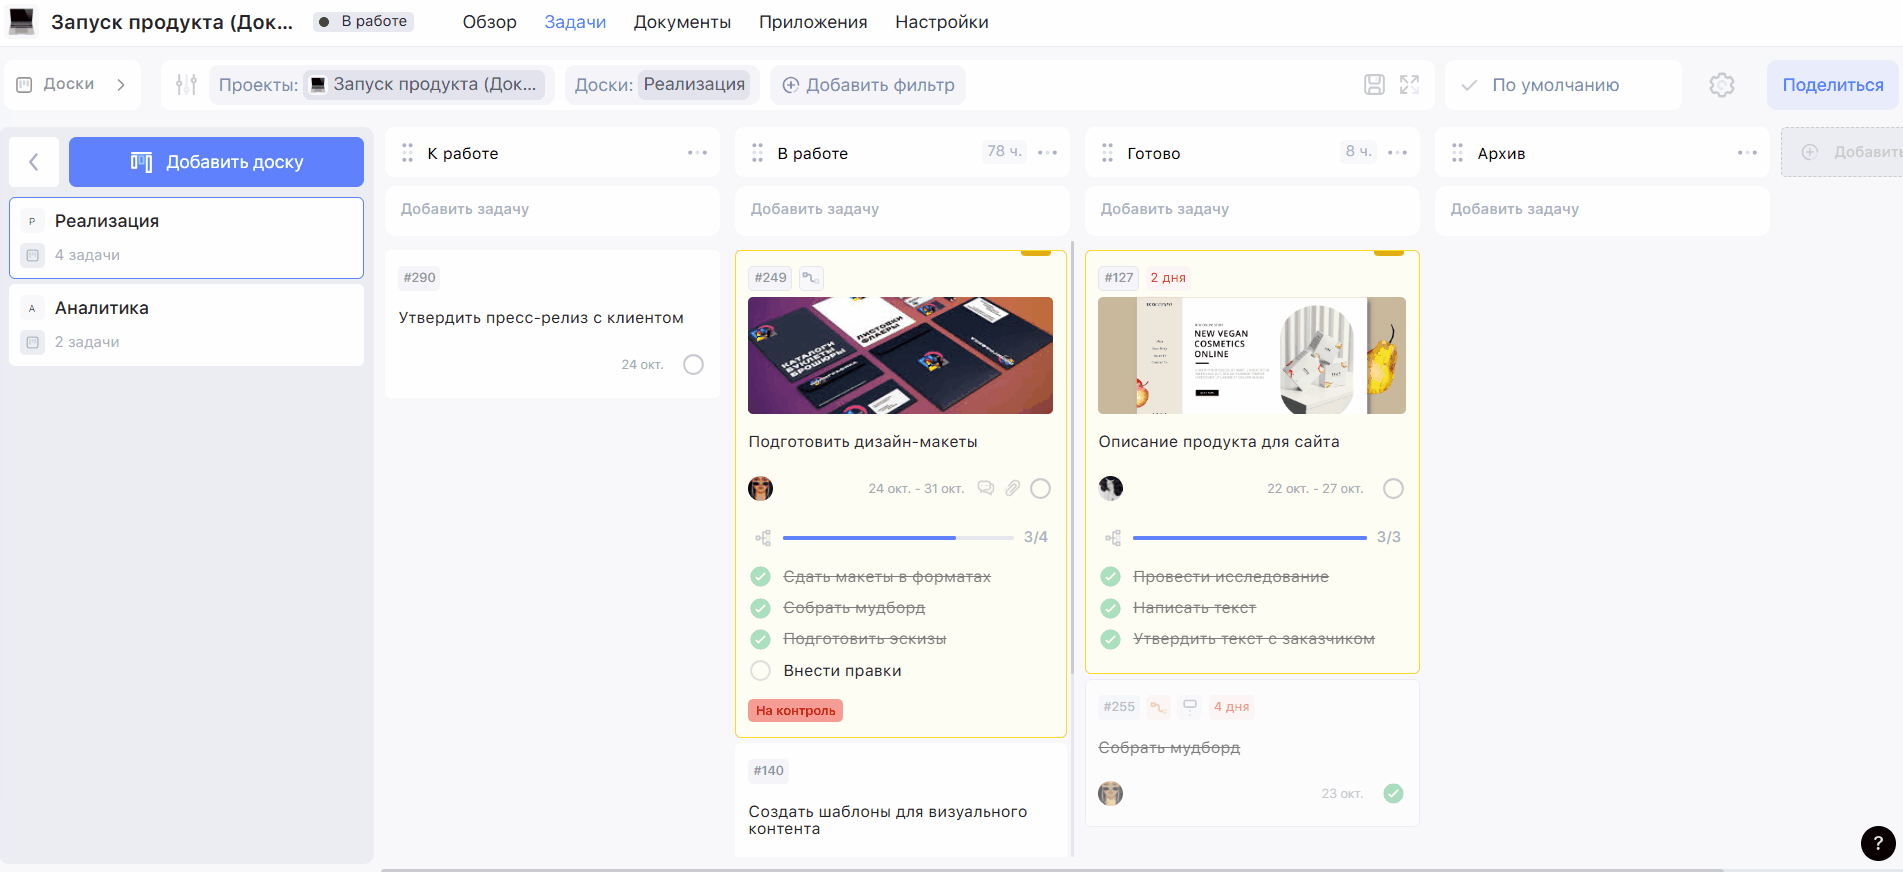The height and width of the screenshot is (872, 1903).
Task: Click the 'Добавить доску' button
Action: point(216,162)
